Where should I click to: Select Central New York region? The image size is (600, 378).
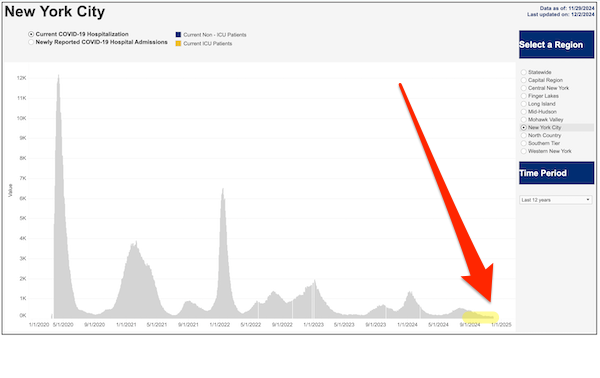click(523, 88)
